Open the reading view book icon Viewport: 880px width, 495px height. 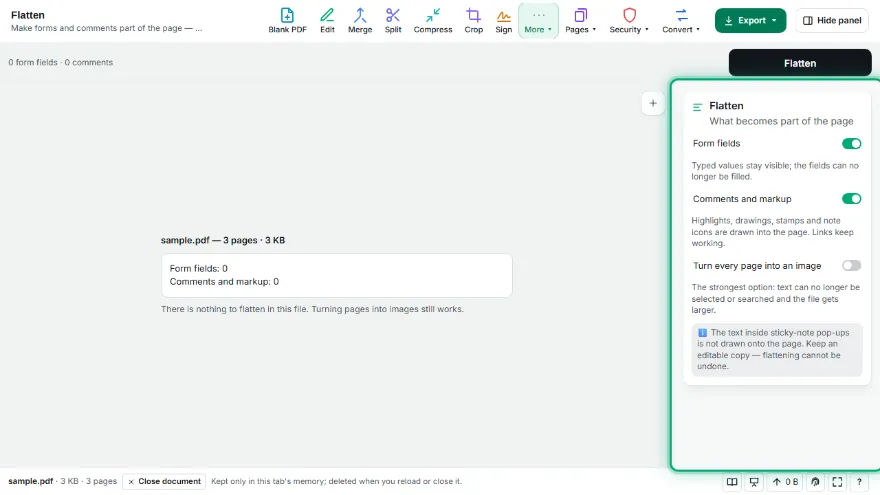[x=732, y=482]
